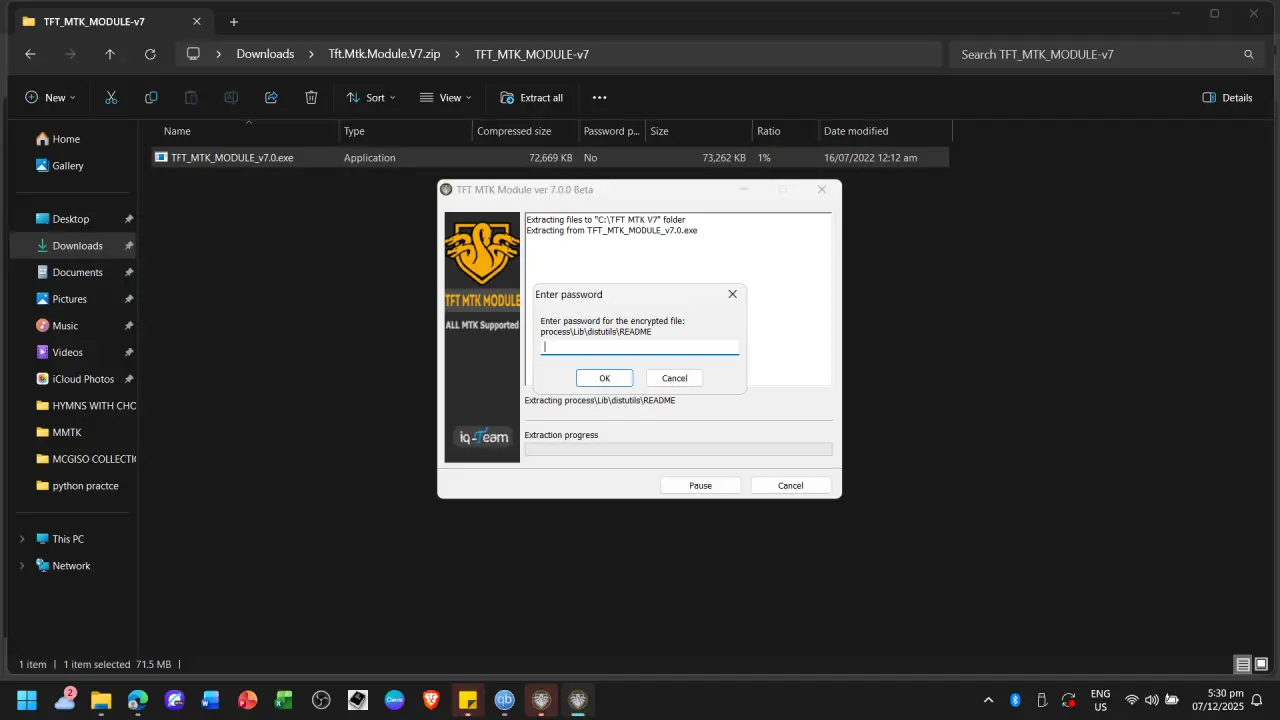Switch to details view layout icon

point(1243,664)
